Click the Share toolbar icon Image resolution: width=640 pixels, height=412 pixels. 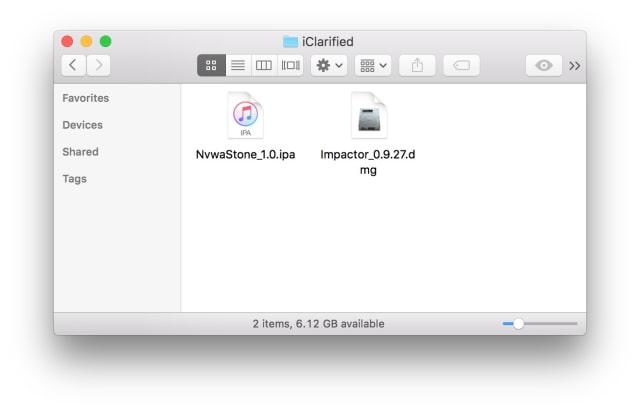click(417, 65)
